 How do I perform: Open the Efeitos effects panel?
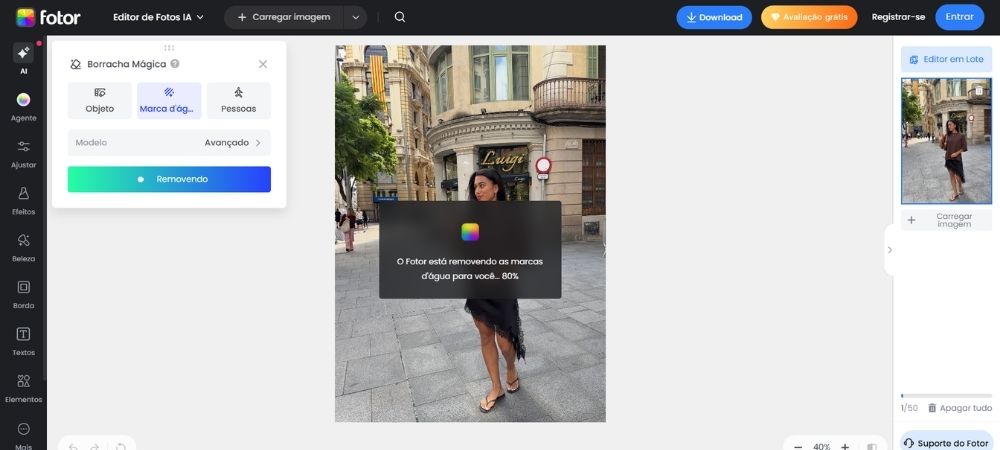[x=24, y=200]
